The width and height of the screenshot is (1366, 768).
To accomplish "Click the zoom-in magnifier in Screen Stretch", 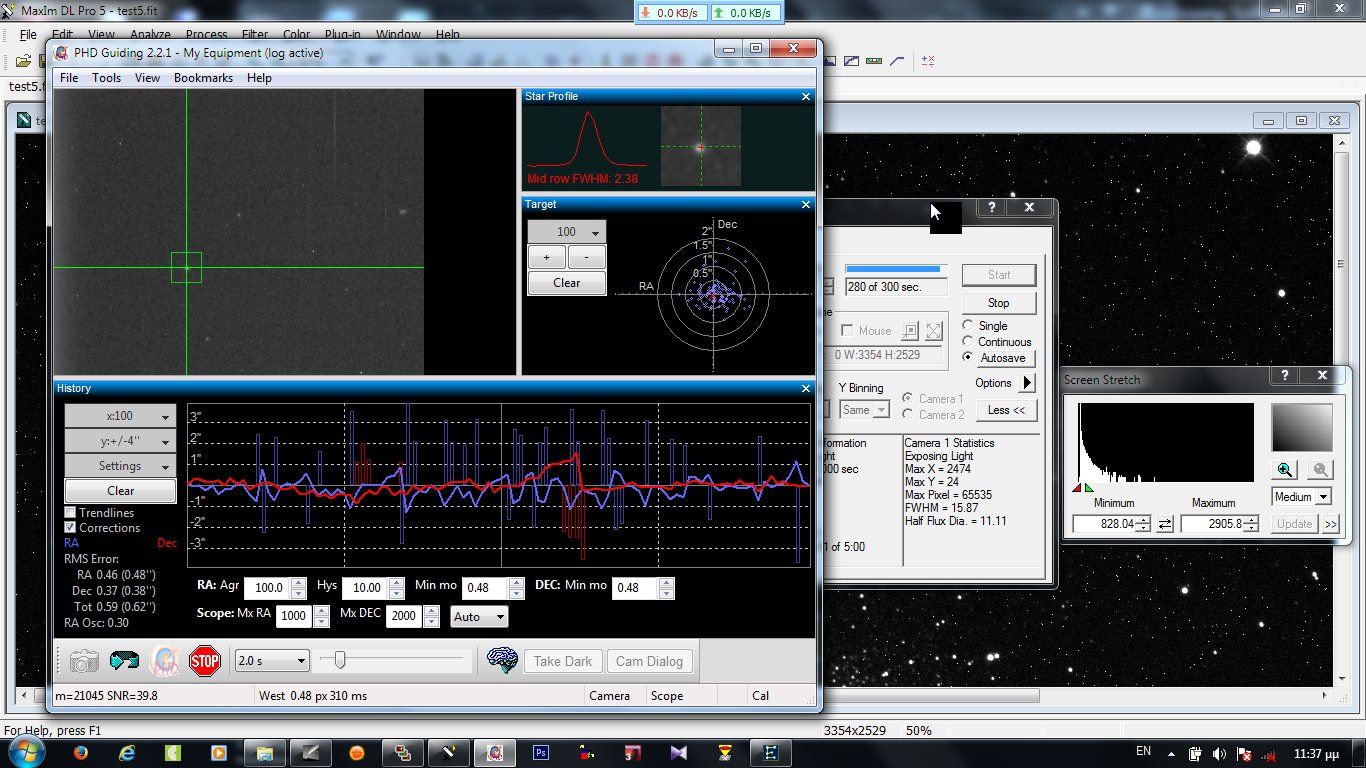I will [1285, 470].
